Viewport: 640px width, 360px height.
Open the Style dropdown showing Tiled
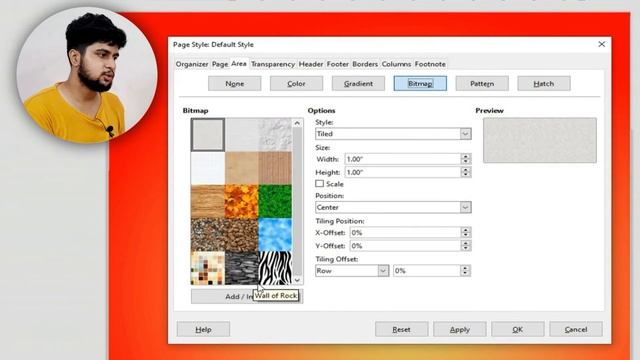coord(393,134)
